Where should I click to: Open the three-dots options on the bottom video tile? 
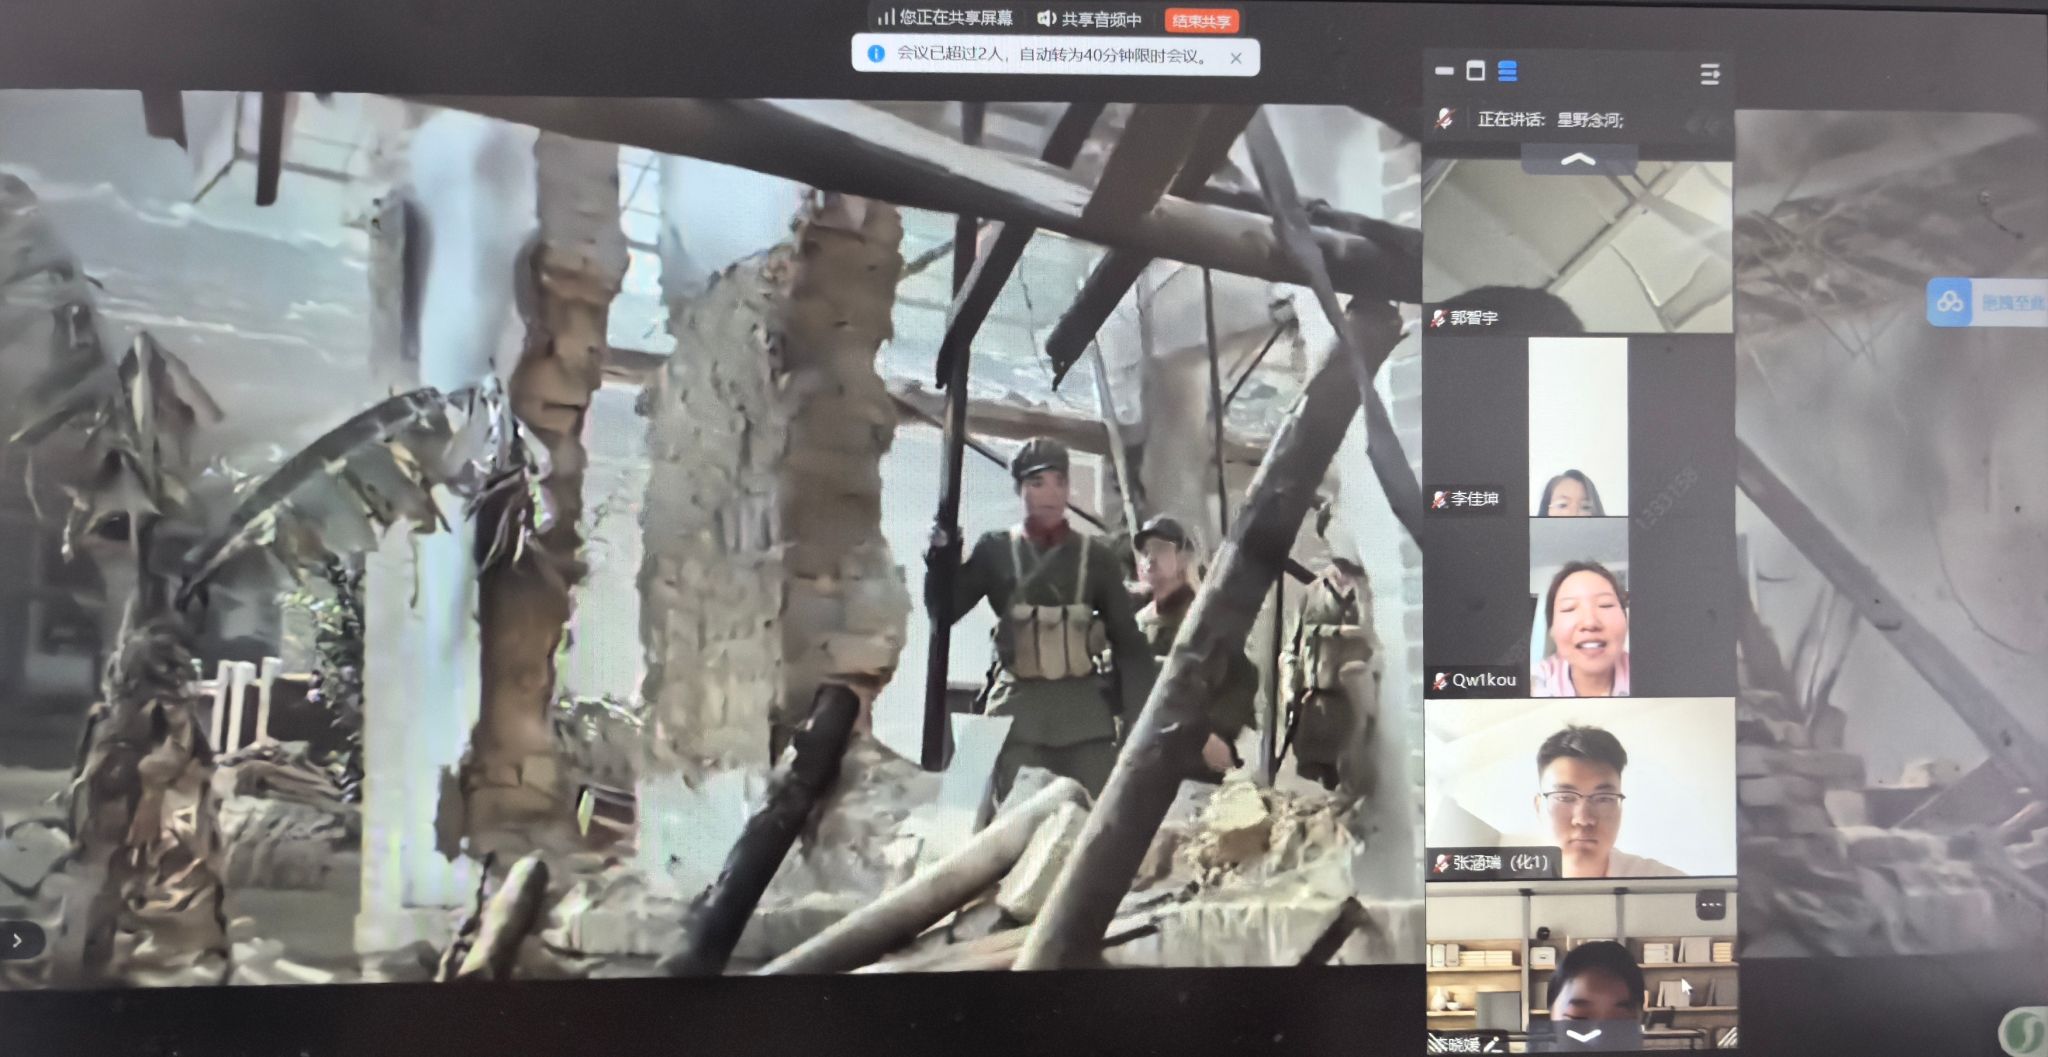(x=1710, y=906)
